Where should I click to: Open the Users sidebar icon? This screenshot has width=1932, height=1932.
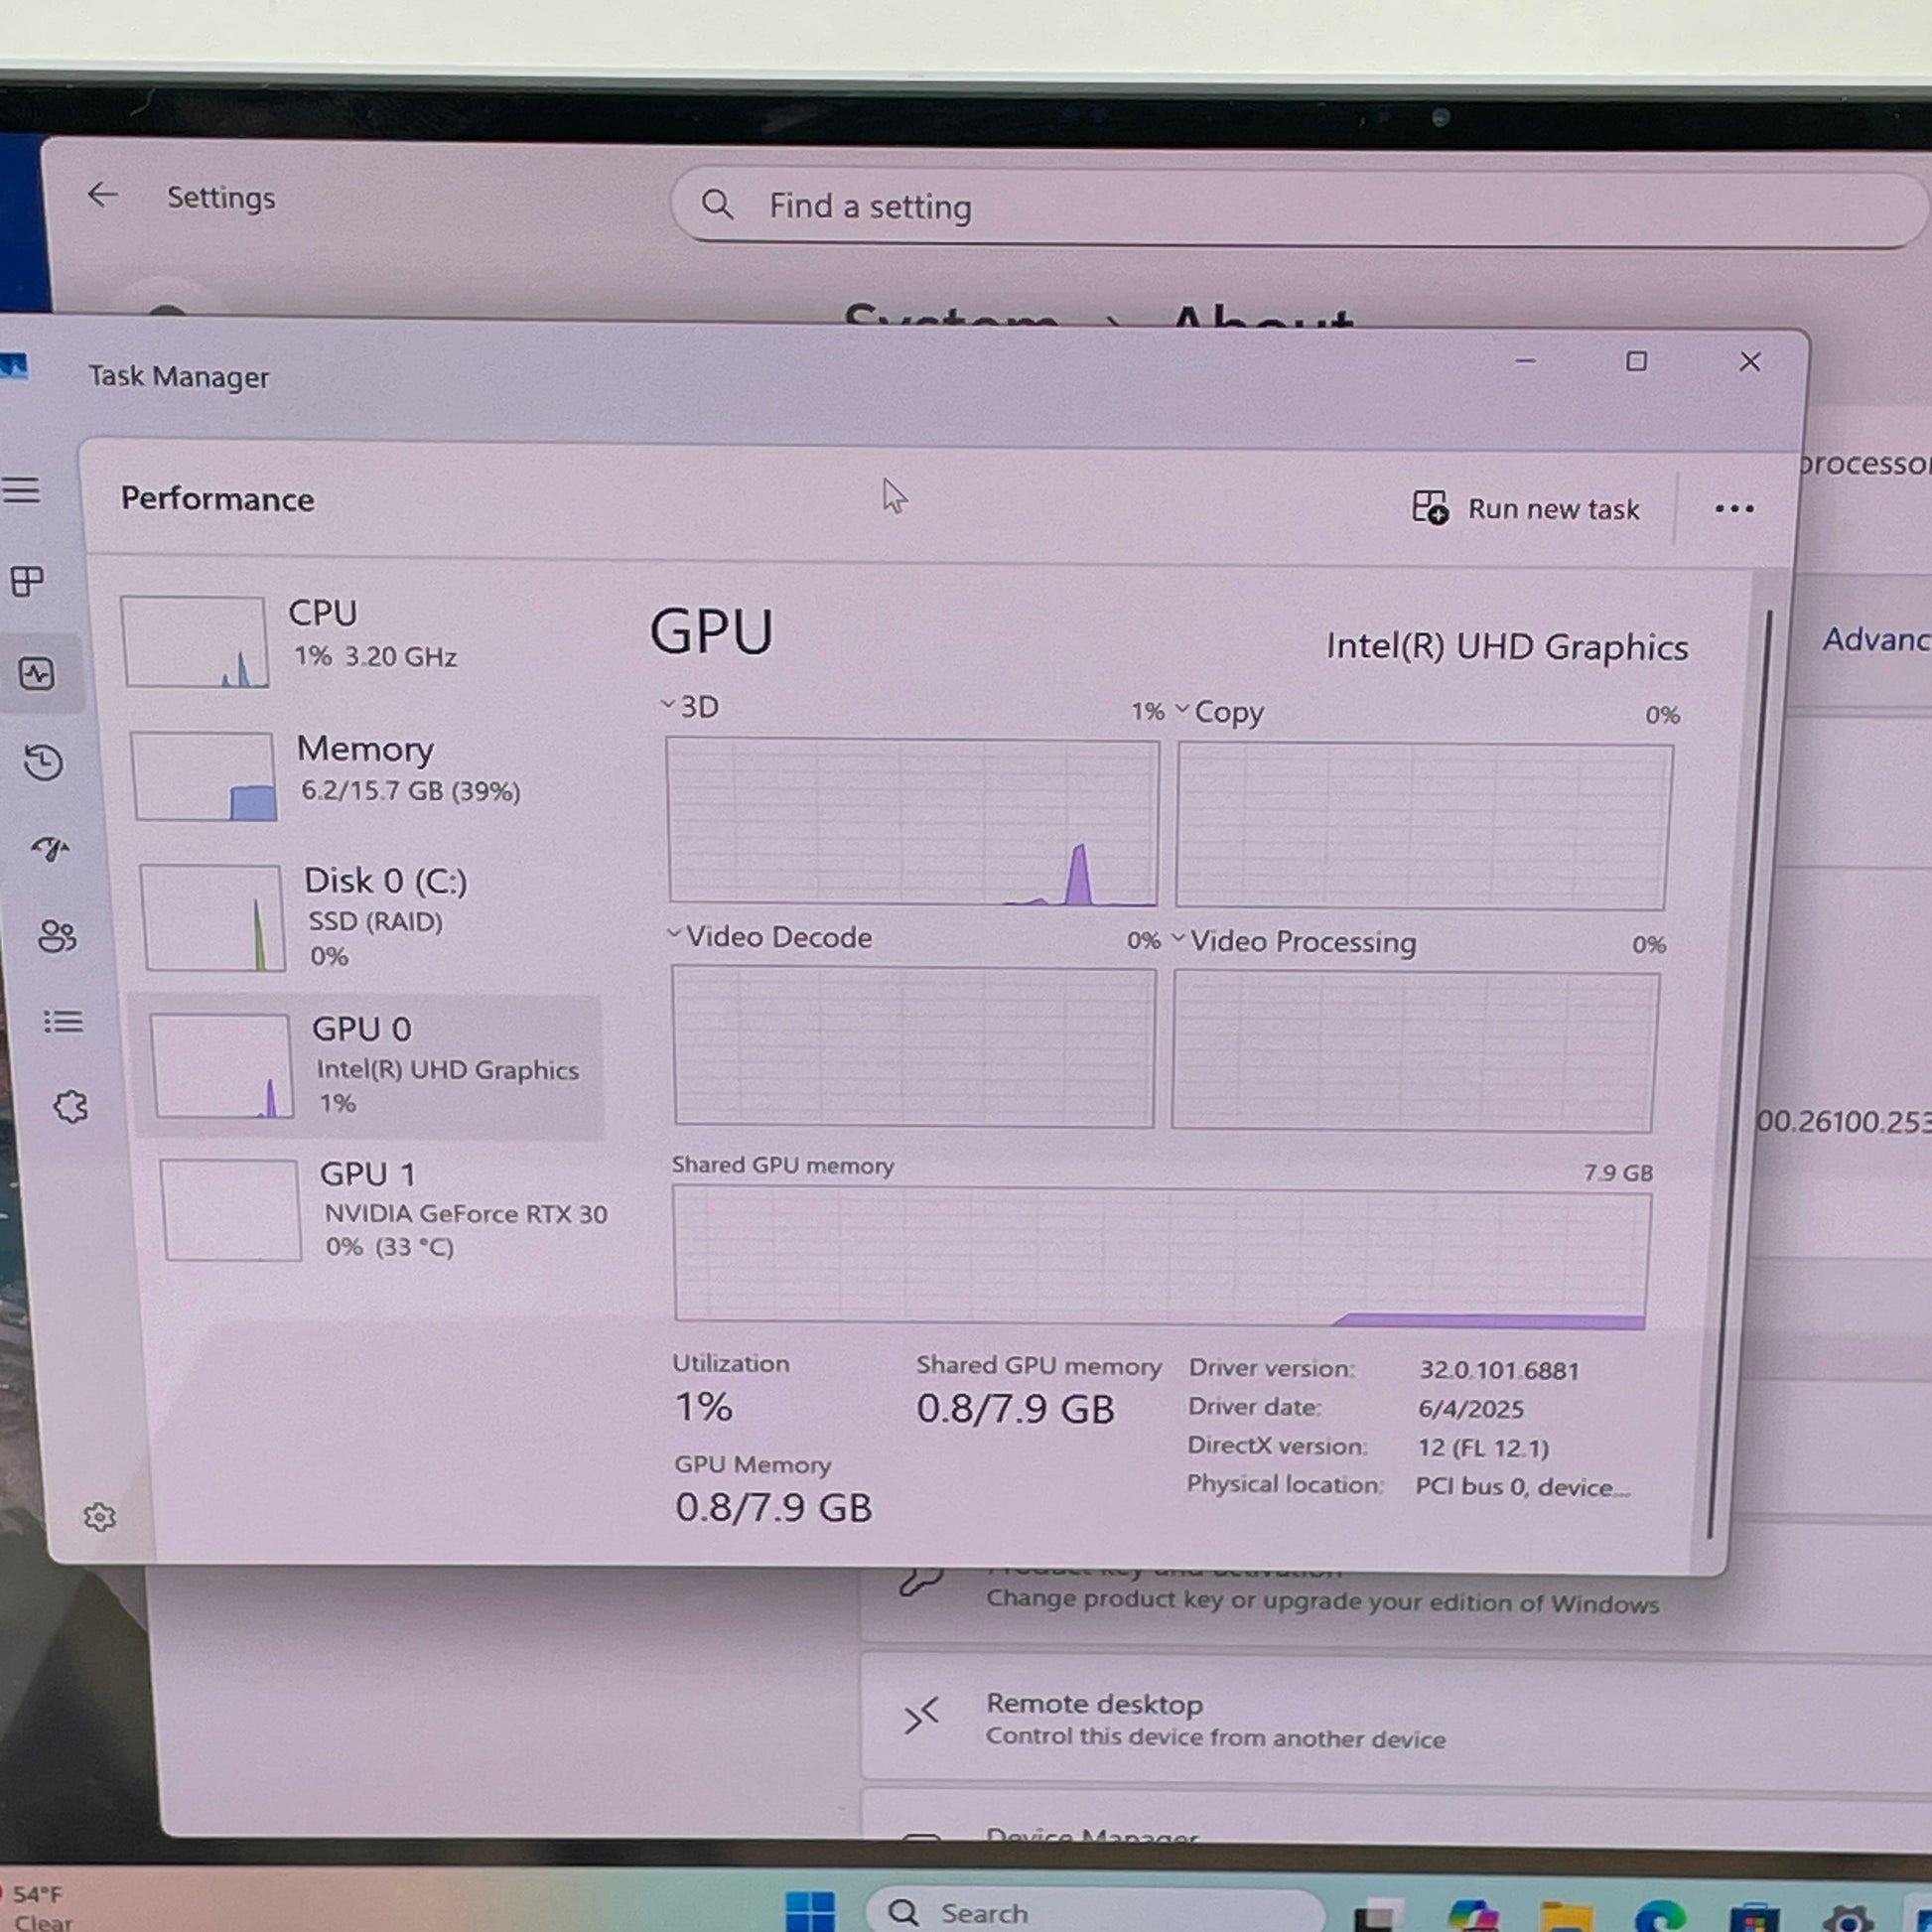[x=56, y=936]
